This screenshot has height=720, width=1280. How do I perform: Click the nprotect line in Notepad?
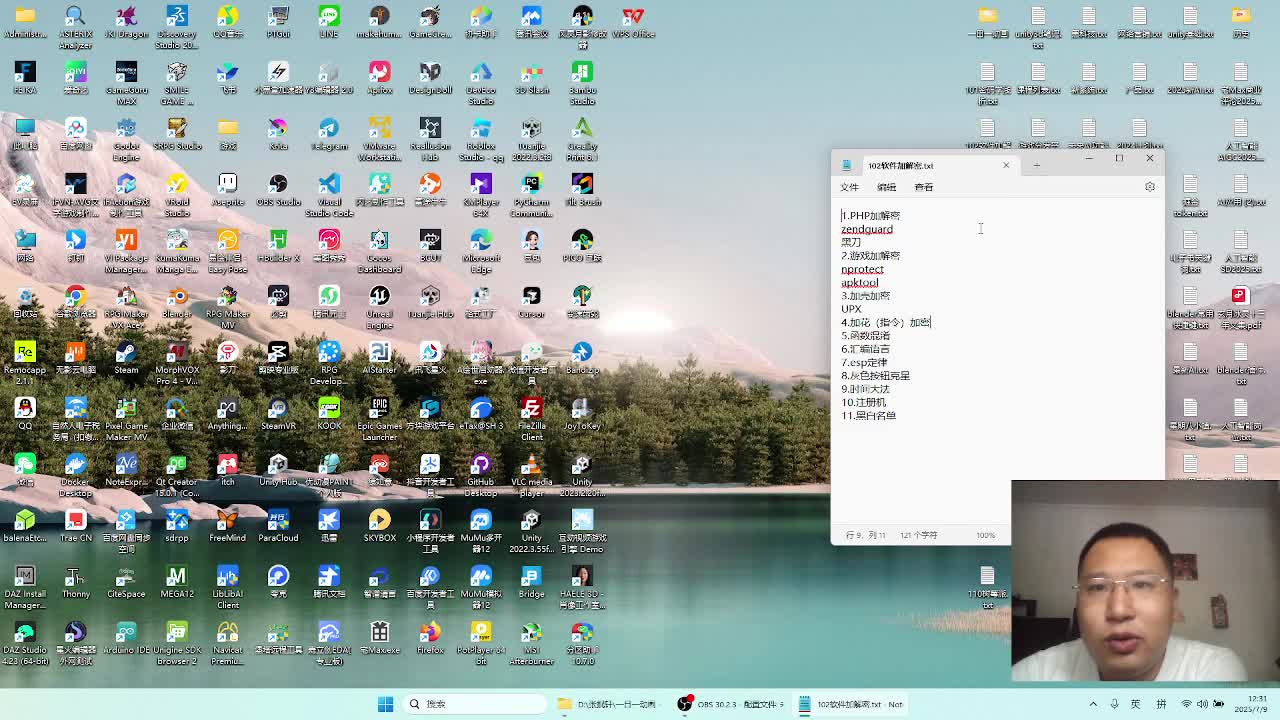(x=862, y=269)
